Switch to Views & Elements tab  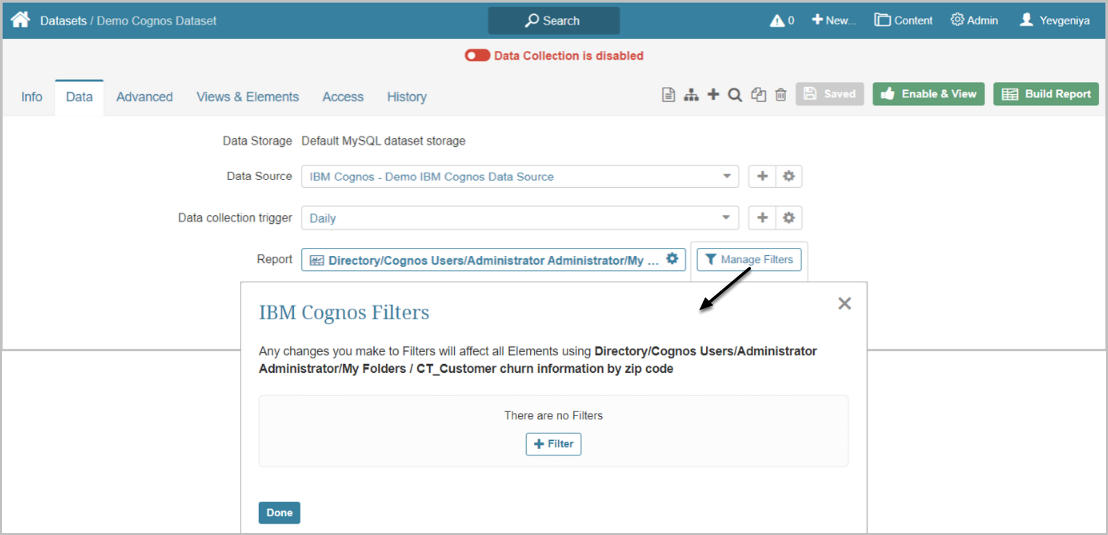click(x=247, y=97)
